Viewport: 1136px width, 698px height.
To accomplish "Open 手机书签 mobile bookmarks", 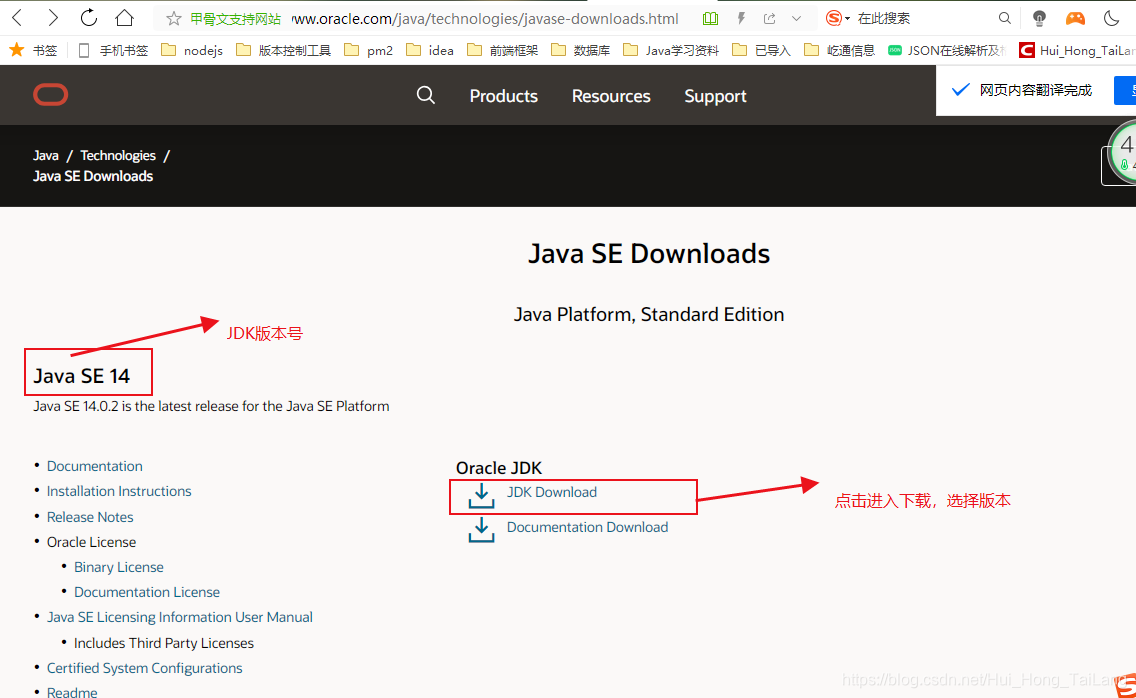I will coord(113,50).
